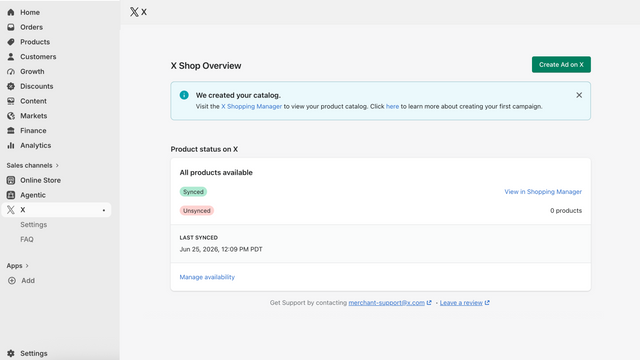Click external link icon after merchant-support email

click(x=429, y=302)
